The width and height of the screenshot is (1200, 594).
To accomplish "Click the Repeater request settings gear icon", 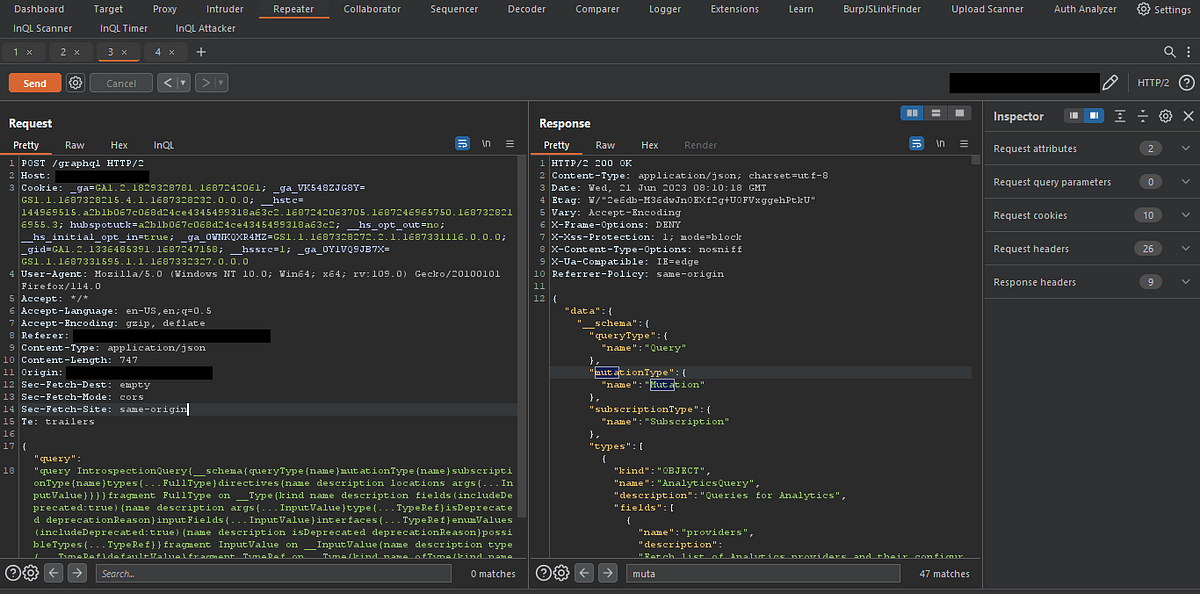I will tap(75, 83).
